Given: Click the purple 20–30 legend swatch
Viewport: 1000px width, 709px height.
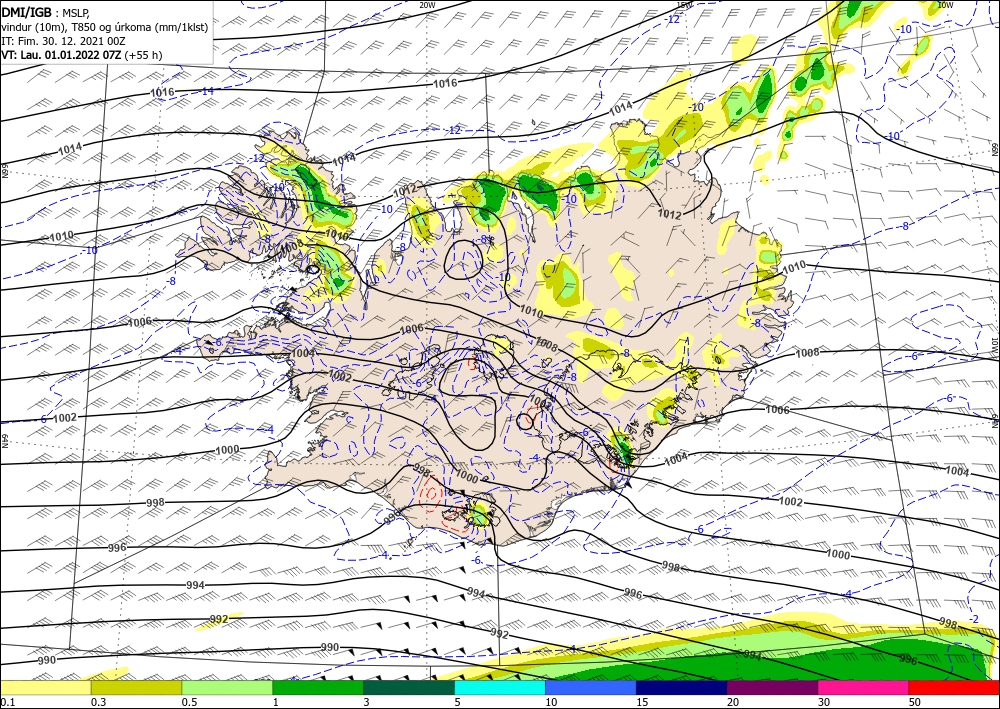Looking at the screenshot, I should pyautogui.click(x=772, y=688).
